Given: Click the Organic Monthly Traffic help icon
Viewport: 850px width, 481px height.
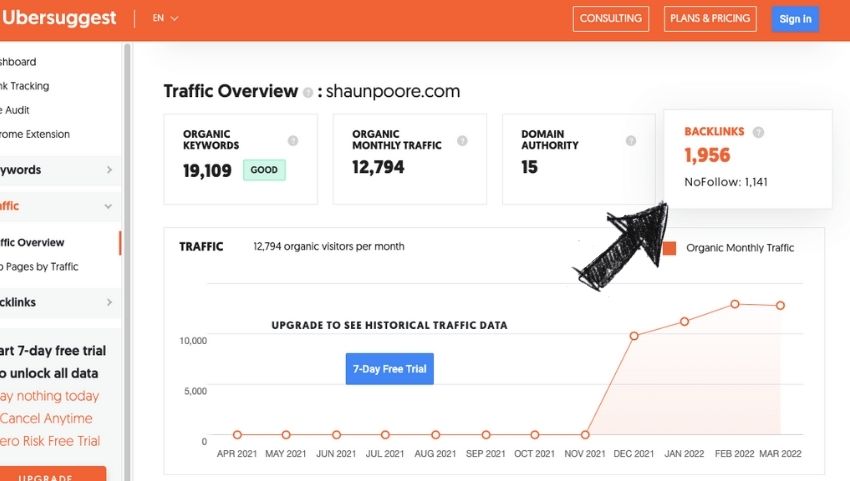Looking at the screenshot, I should (x=462, y=140).
